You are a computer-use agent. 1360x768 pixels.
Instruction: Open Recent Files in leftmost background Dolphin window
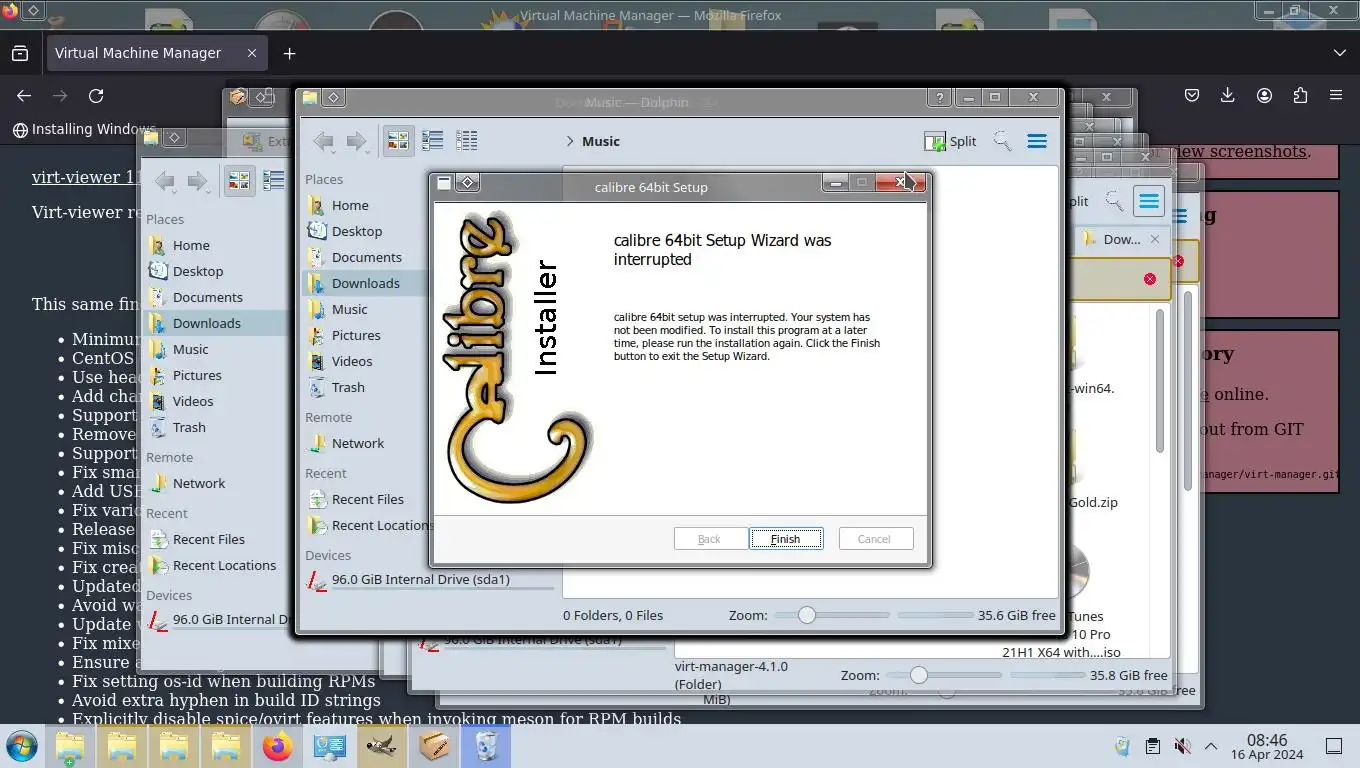tap(208, 539)
